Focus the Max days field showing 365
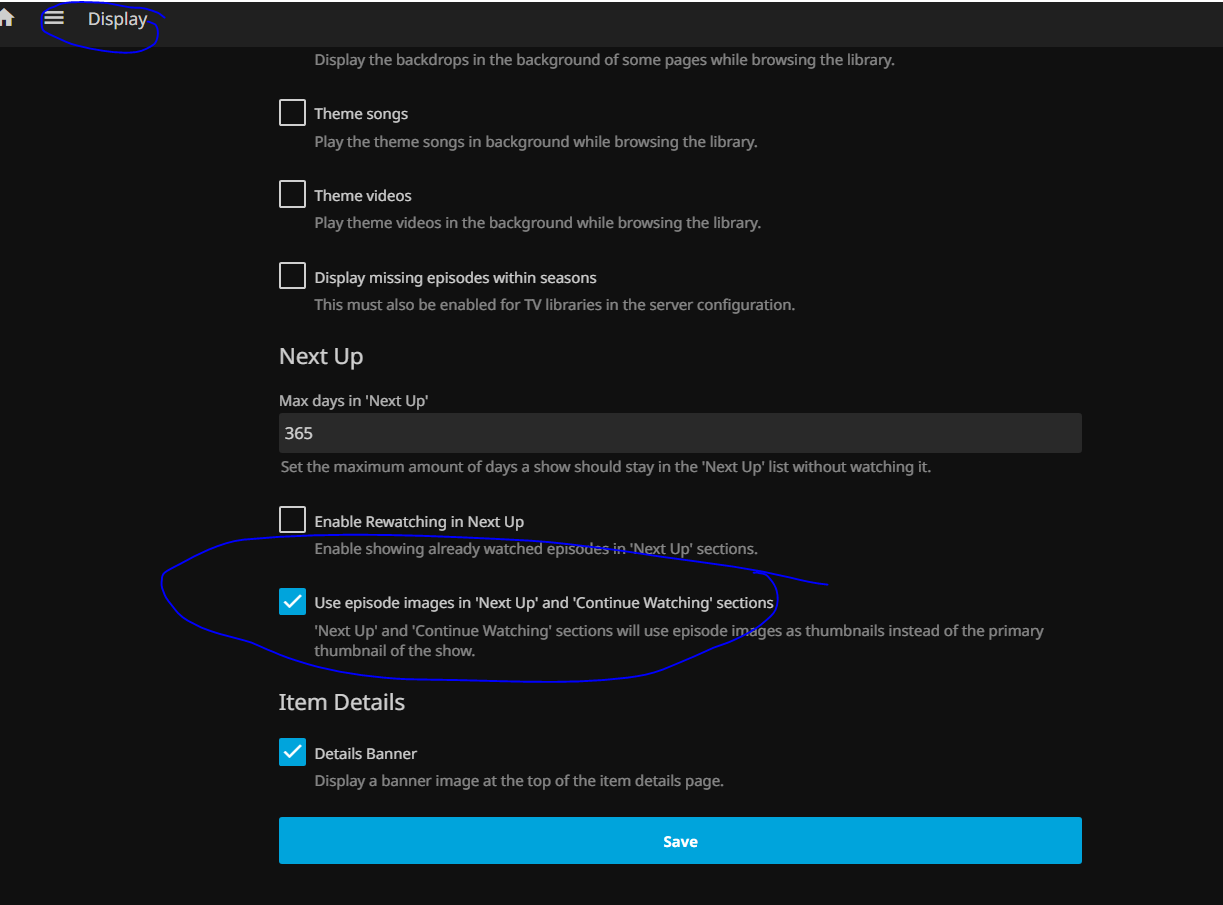Image resolution: width=1223 pixels, height=905 pixels. 680,433
